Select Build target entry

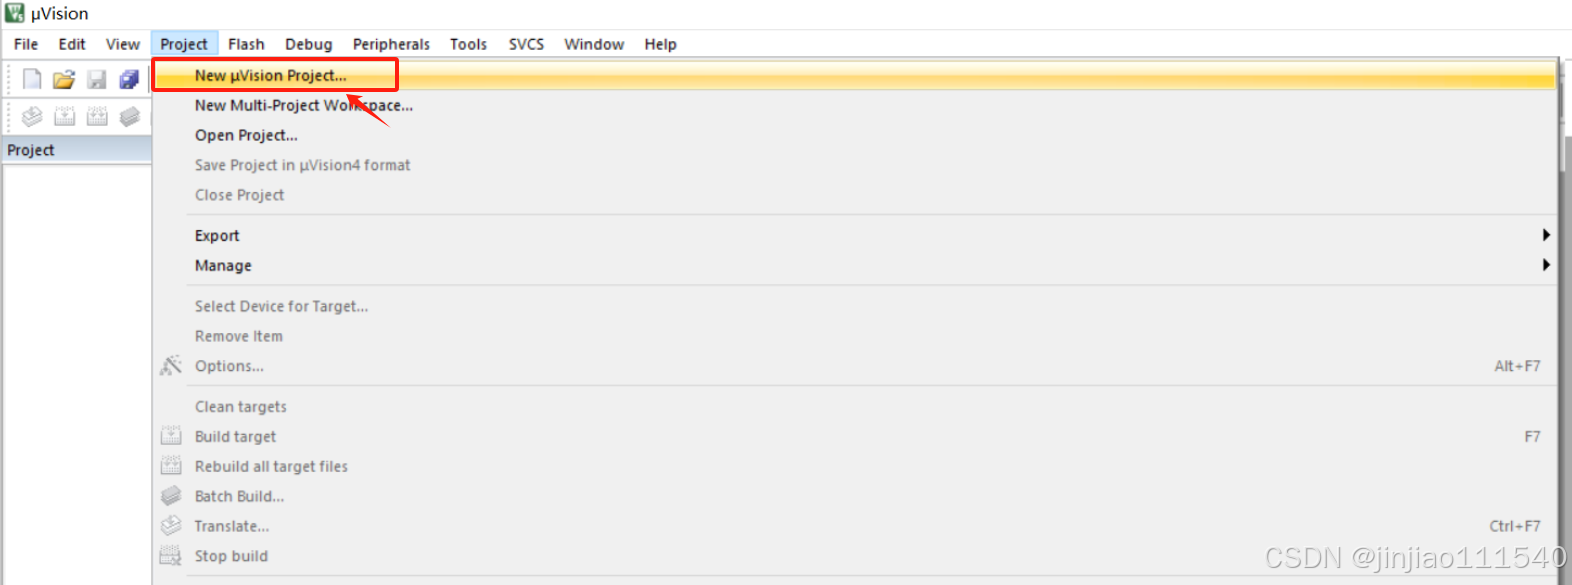pyautogui.click(x=855, y=436)
